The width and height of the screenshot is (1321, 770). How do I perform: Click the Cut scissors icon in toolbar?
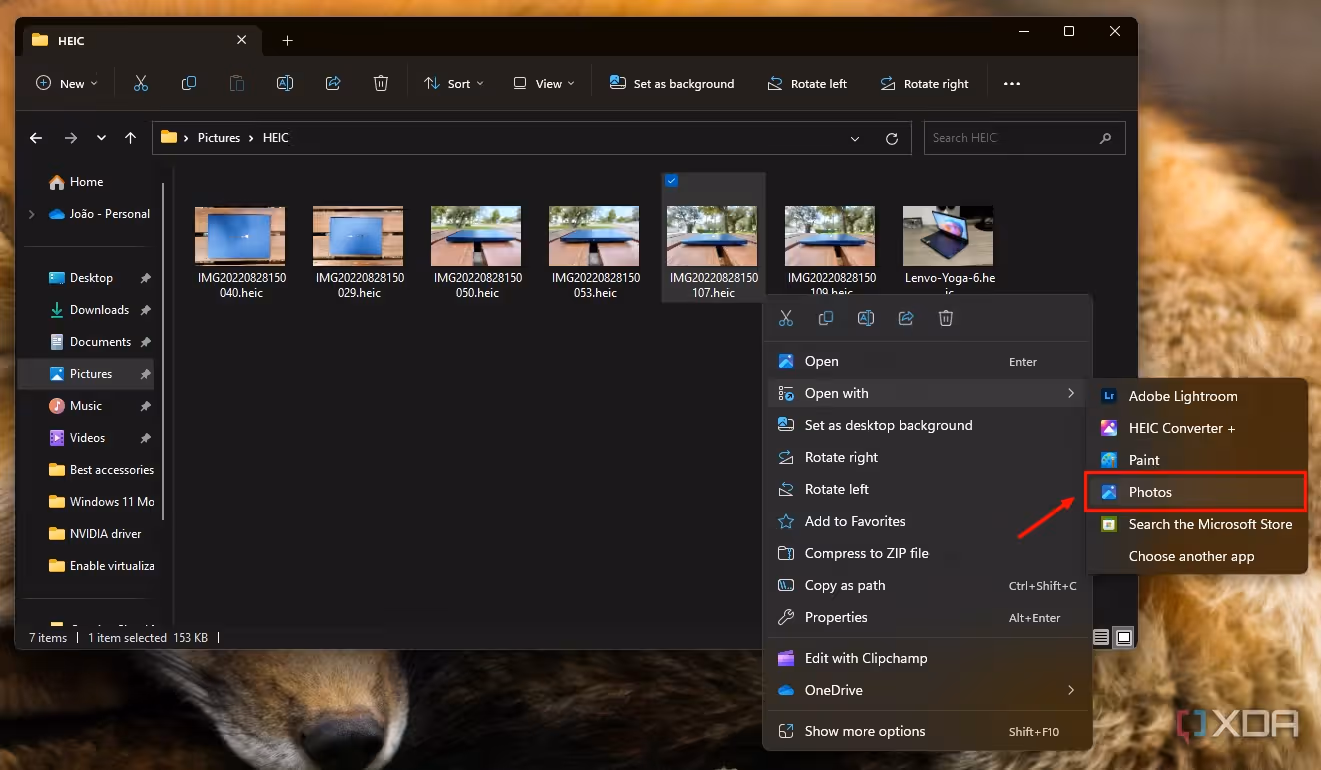tap(141, 84)
